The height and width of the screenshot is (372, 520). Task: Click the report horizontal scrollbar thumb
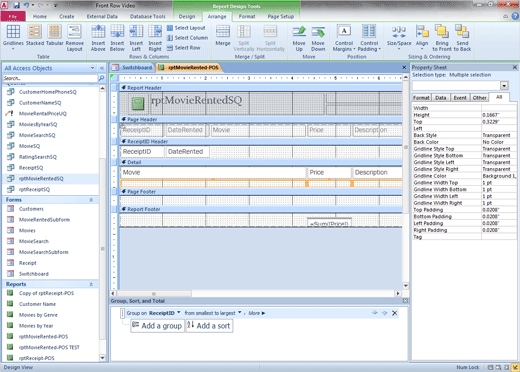tap(154, 293)
